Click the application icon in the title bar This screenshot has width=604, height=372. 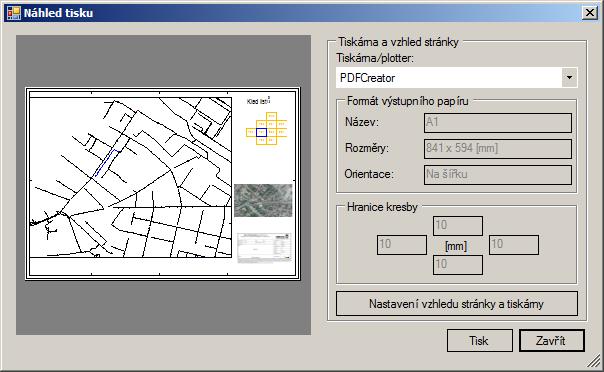(x=14, y=13)
